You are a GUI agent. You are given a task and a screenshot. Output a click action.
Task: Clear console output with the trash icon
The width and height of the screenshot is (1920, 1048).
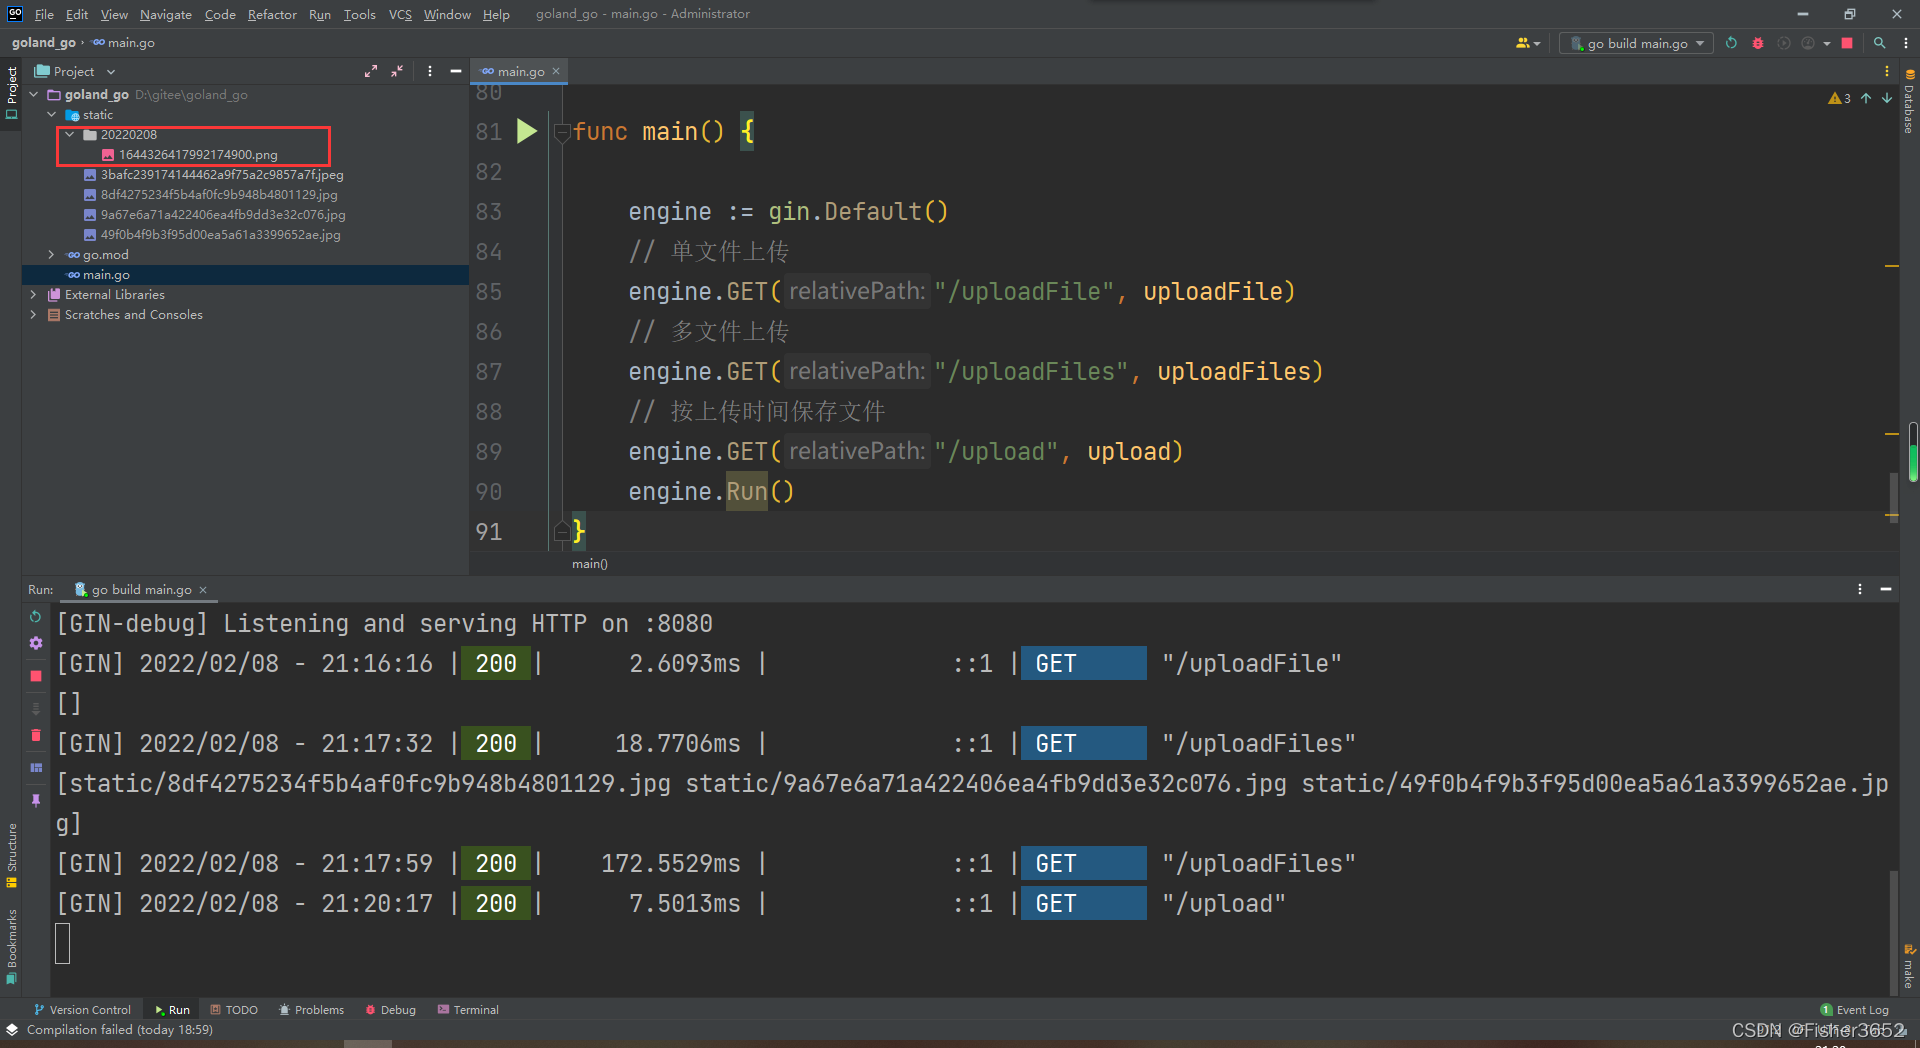(x=36, y=736)
